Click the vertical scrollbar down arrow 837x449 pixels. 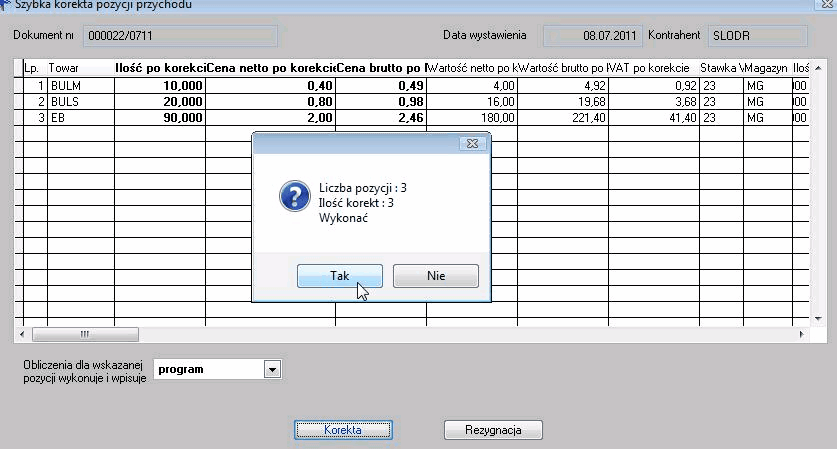coord(818,319)
